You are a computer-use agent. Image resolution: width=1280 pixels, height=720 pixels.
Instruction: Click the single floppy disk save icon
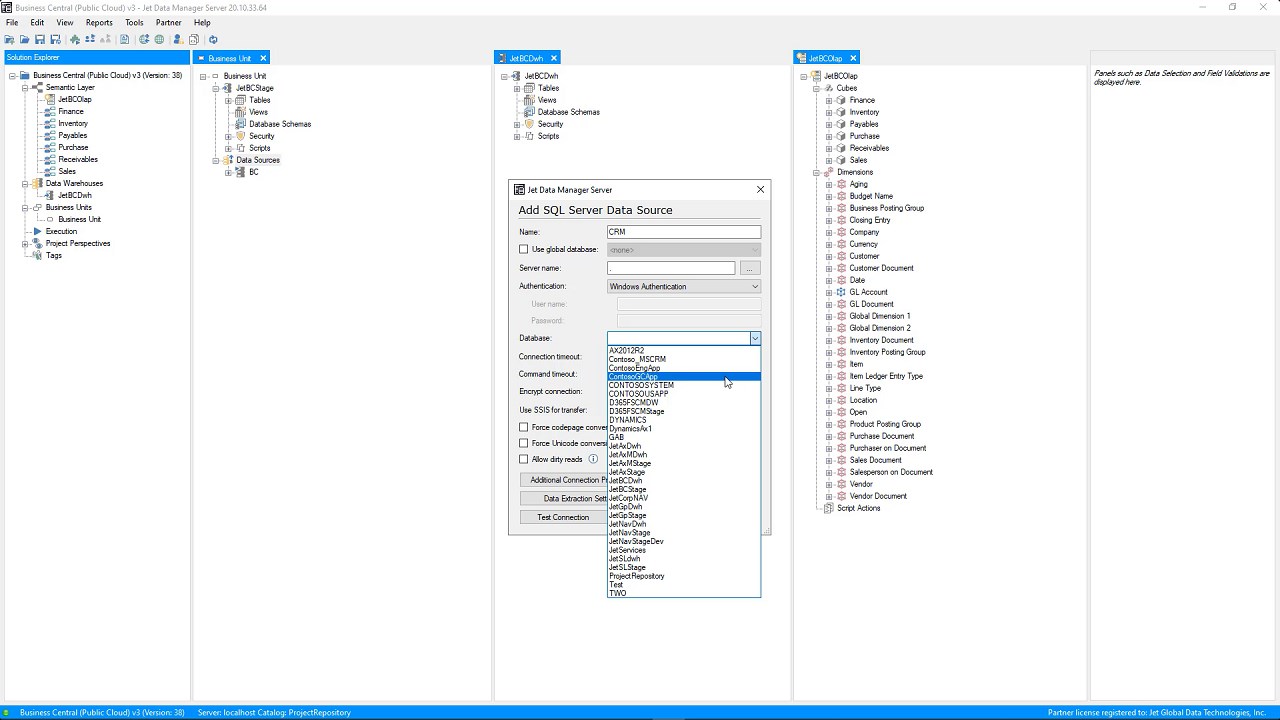coord(40,40)
